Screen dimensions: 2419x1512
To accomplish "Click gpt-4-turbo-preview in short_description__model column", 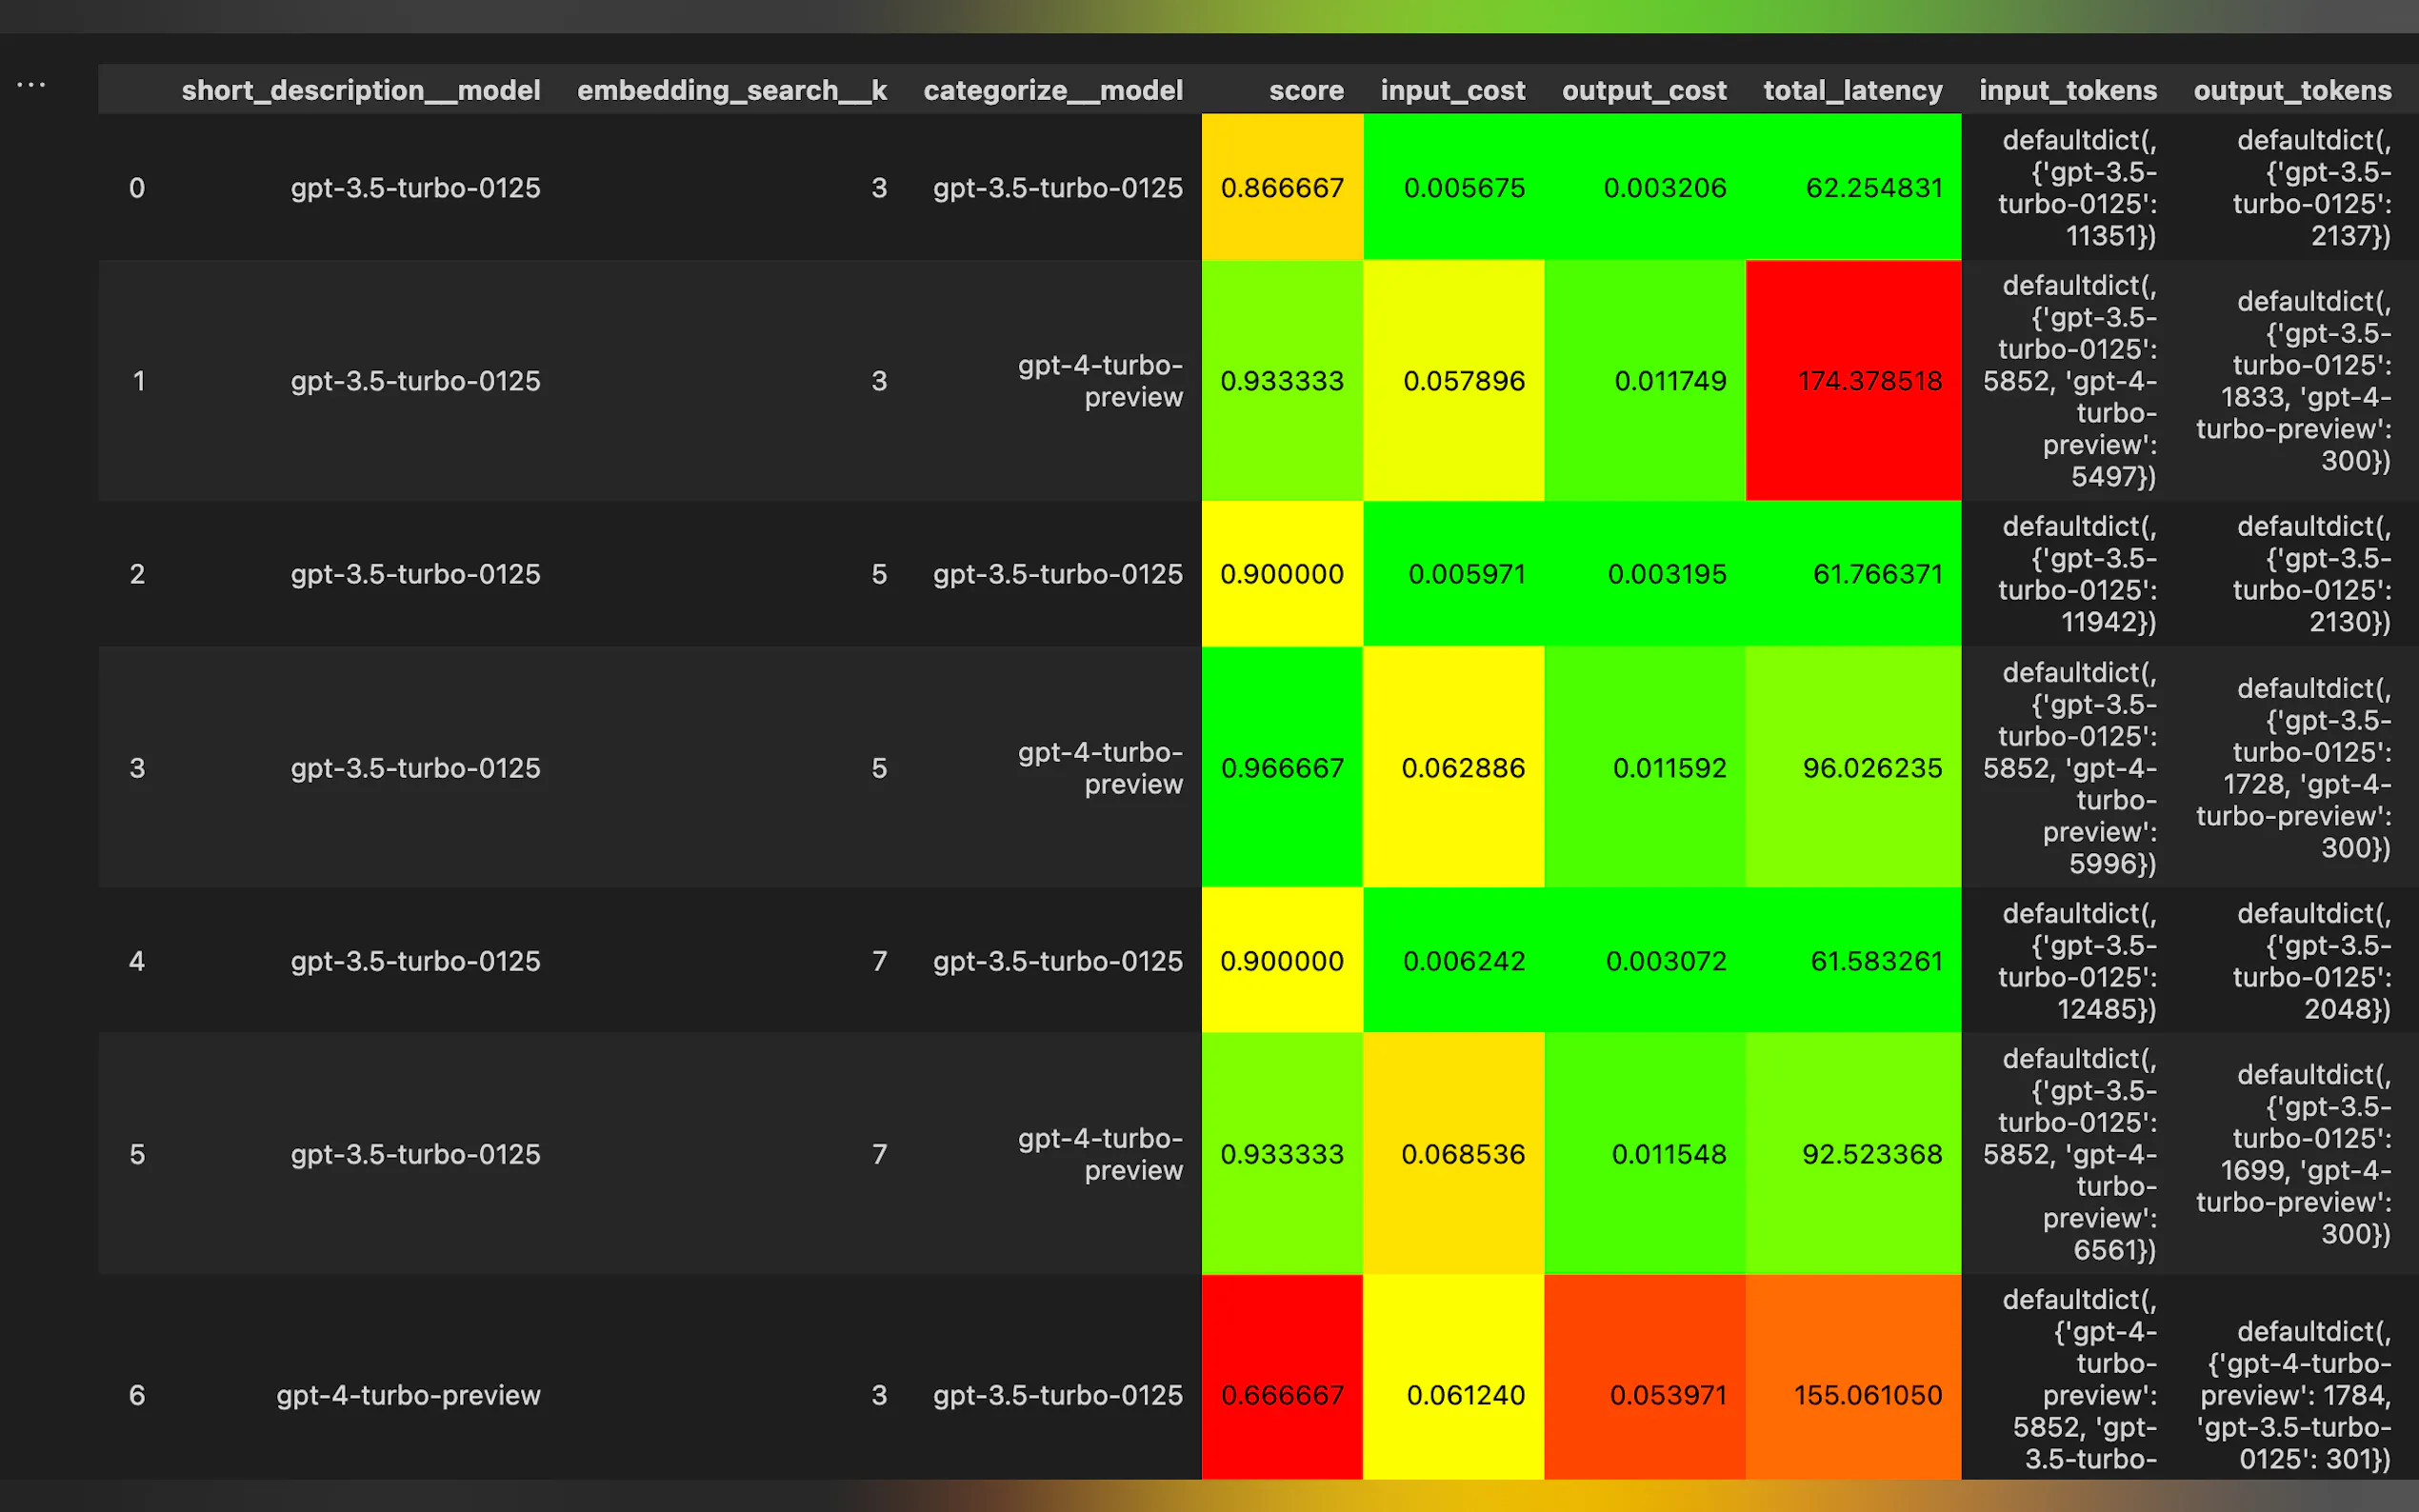I will pyautogui.click(x=408, y=1394).
